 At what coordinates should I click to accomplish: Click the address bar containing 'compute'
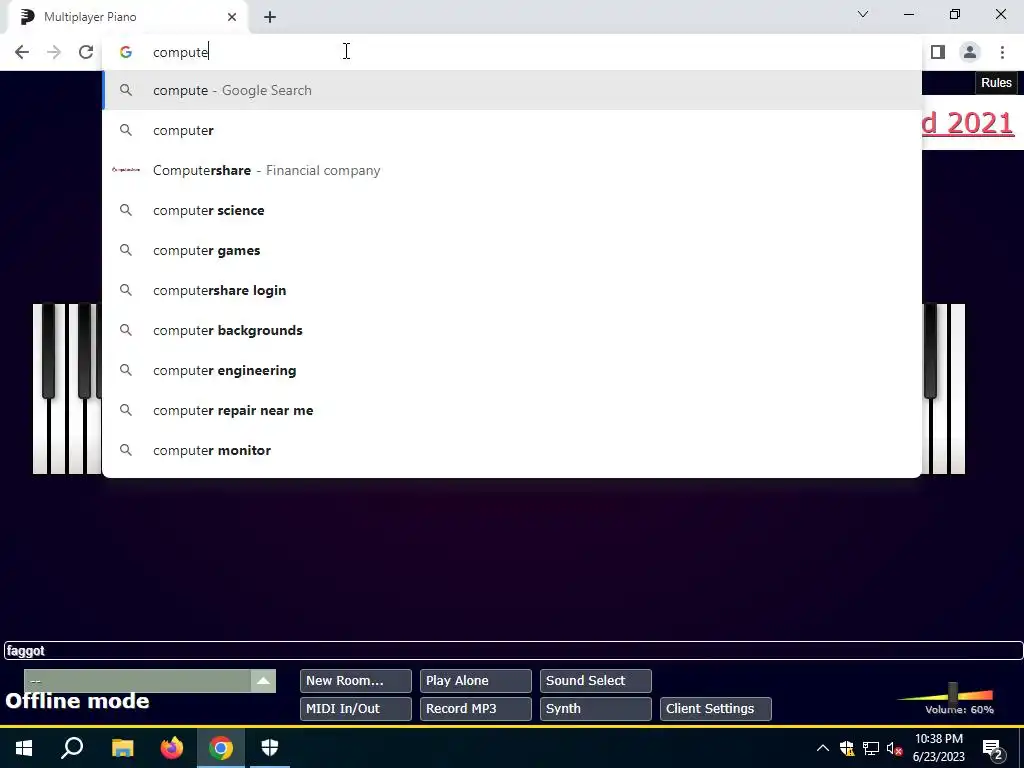pos(512,52)
